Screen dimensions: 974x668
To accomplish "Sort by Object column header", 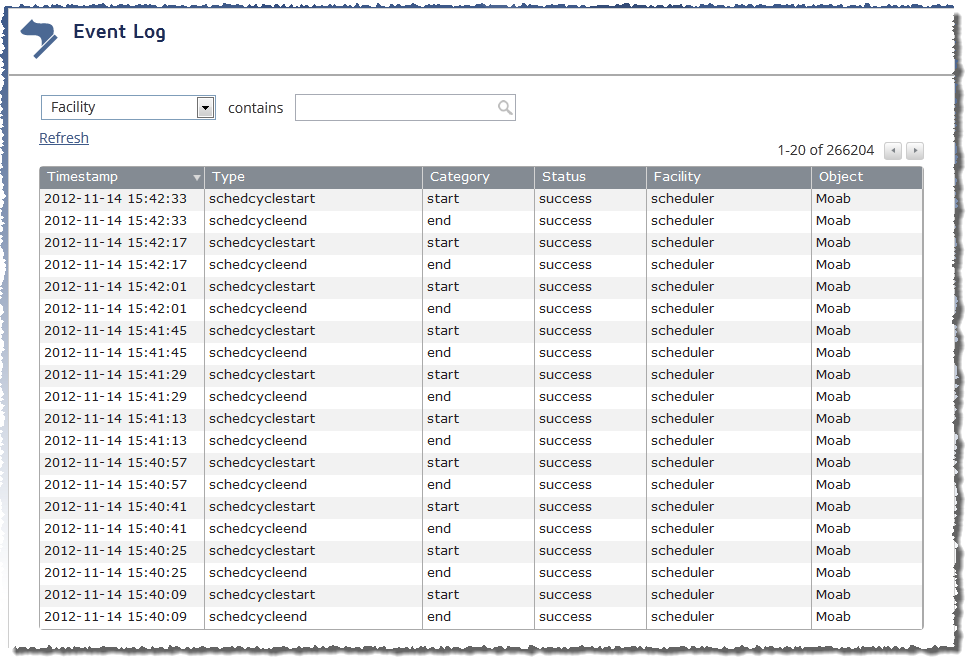I will click(x=867, y=177).
